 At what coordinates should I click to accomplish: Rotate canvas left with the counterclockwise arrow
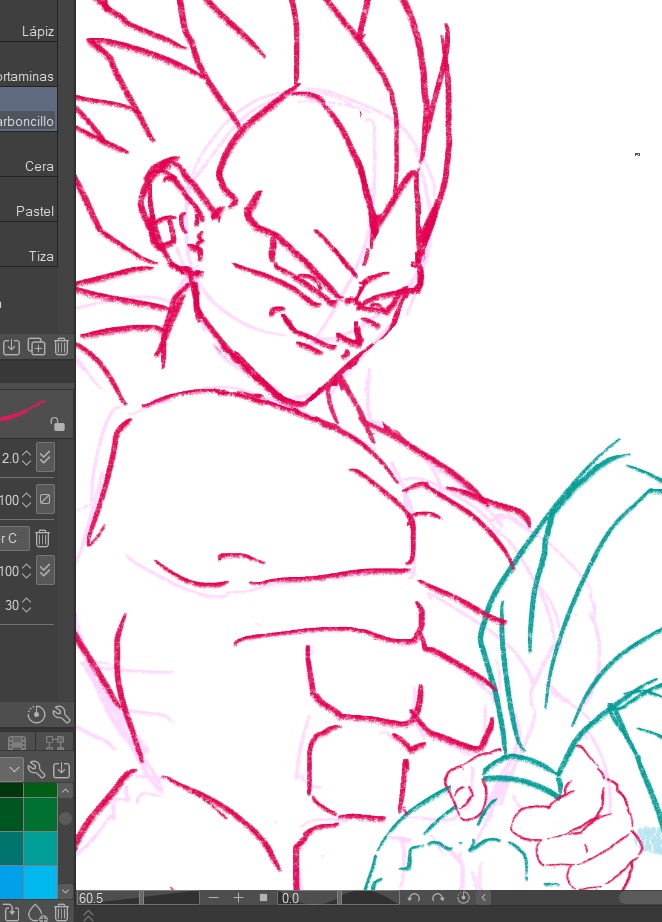[413, 898]
